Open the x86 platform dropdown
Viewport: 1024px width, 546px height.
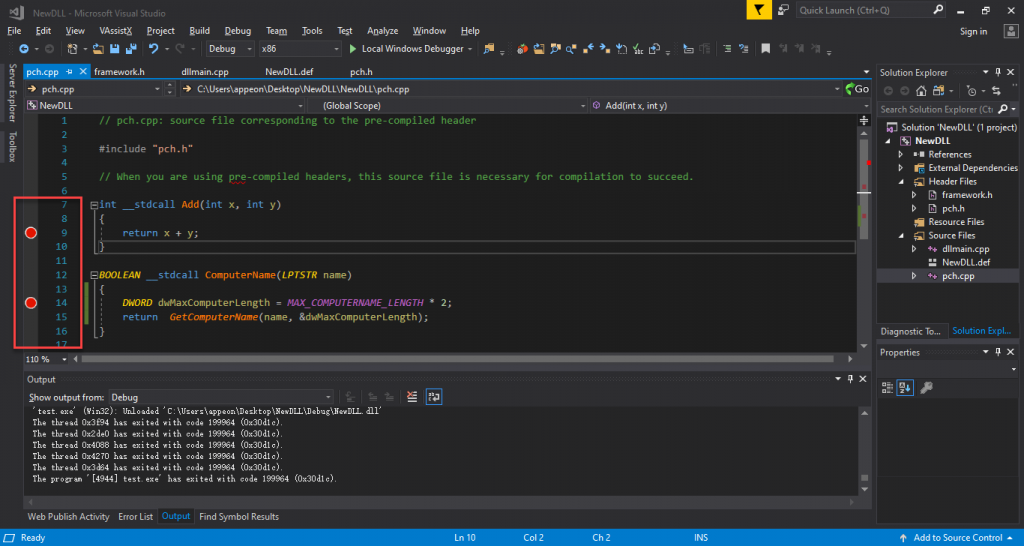[x=299, y=48]
